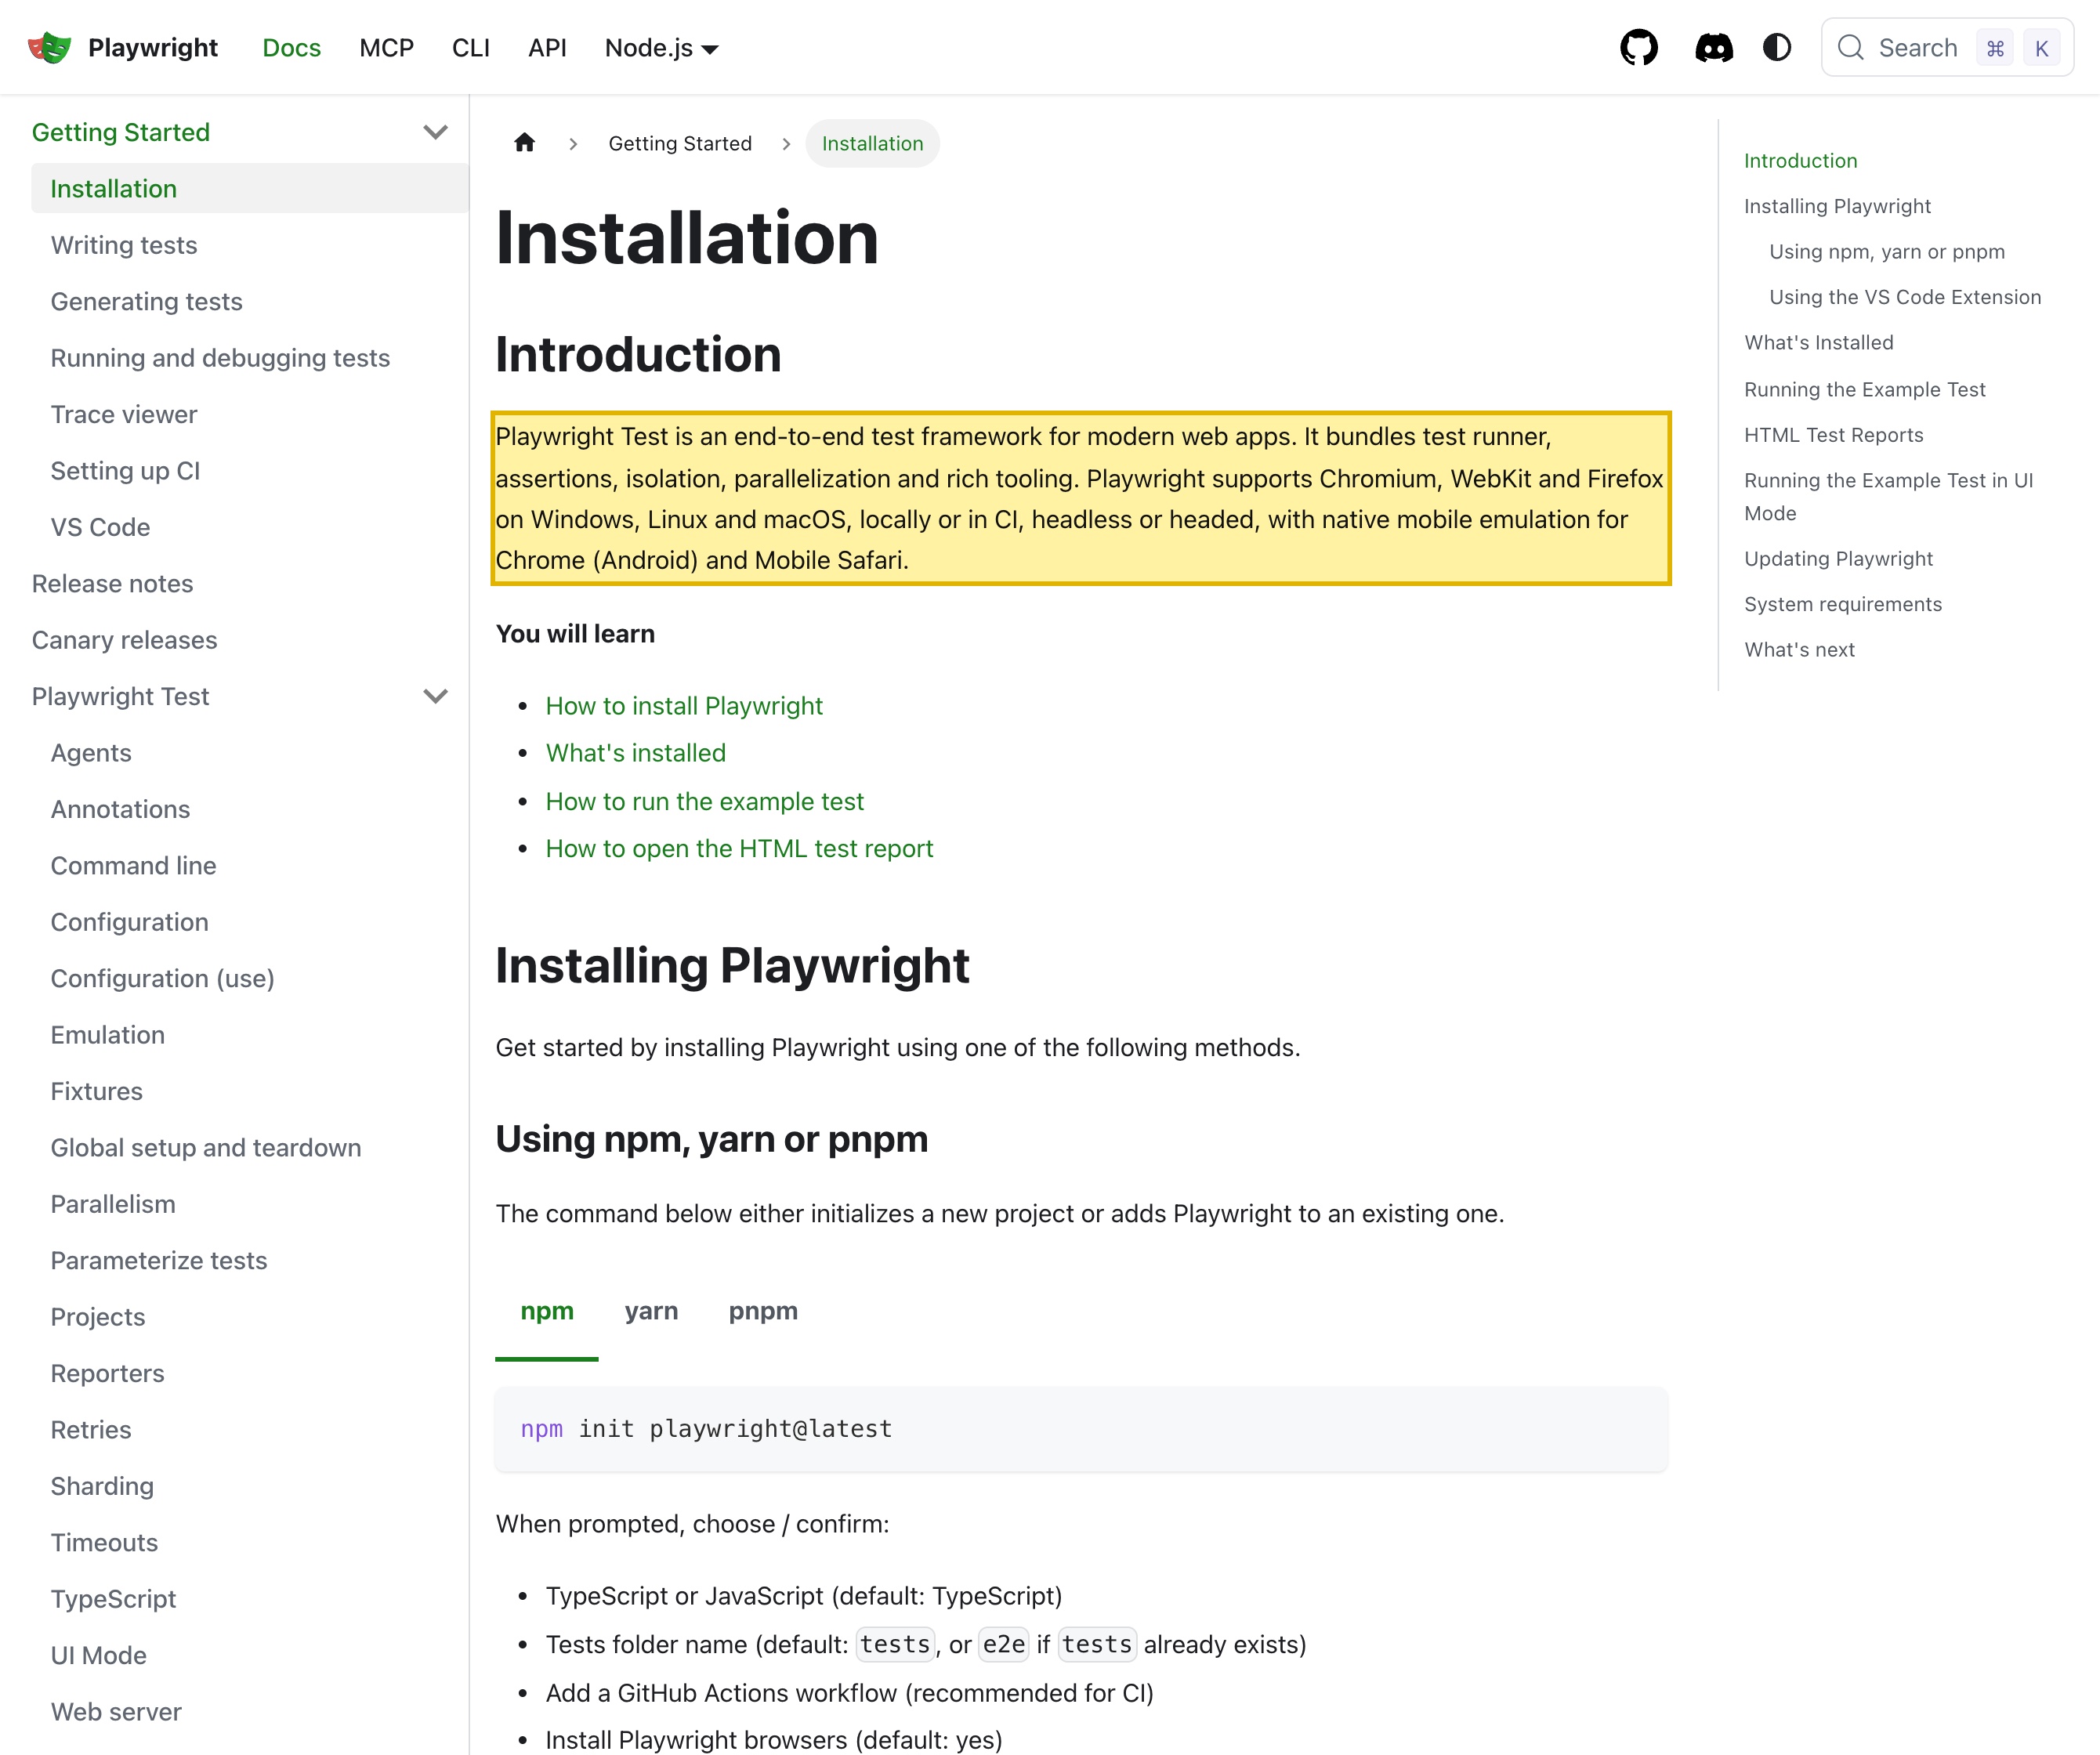The width and height of the screenshot is (2100, 1755).
Task: Open How to run the example test
Action: click(x=705, y=801)
